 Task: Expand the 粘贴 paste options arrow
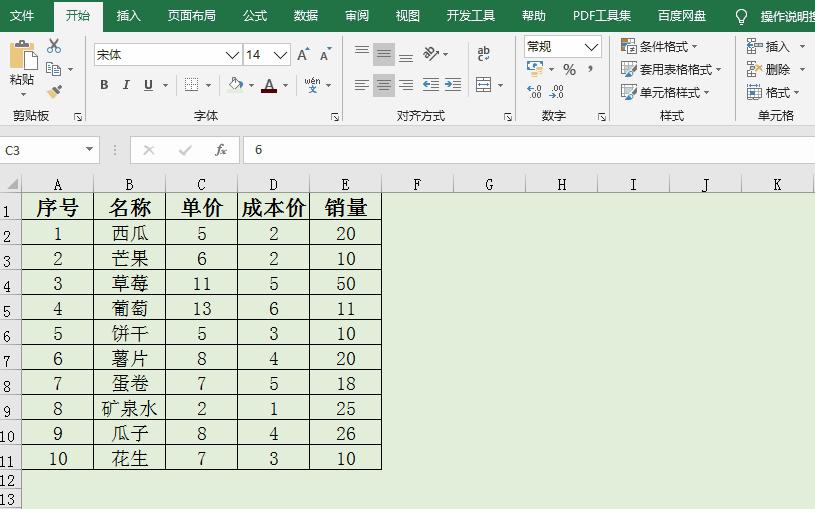pos(23,94)
